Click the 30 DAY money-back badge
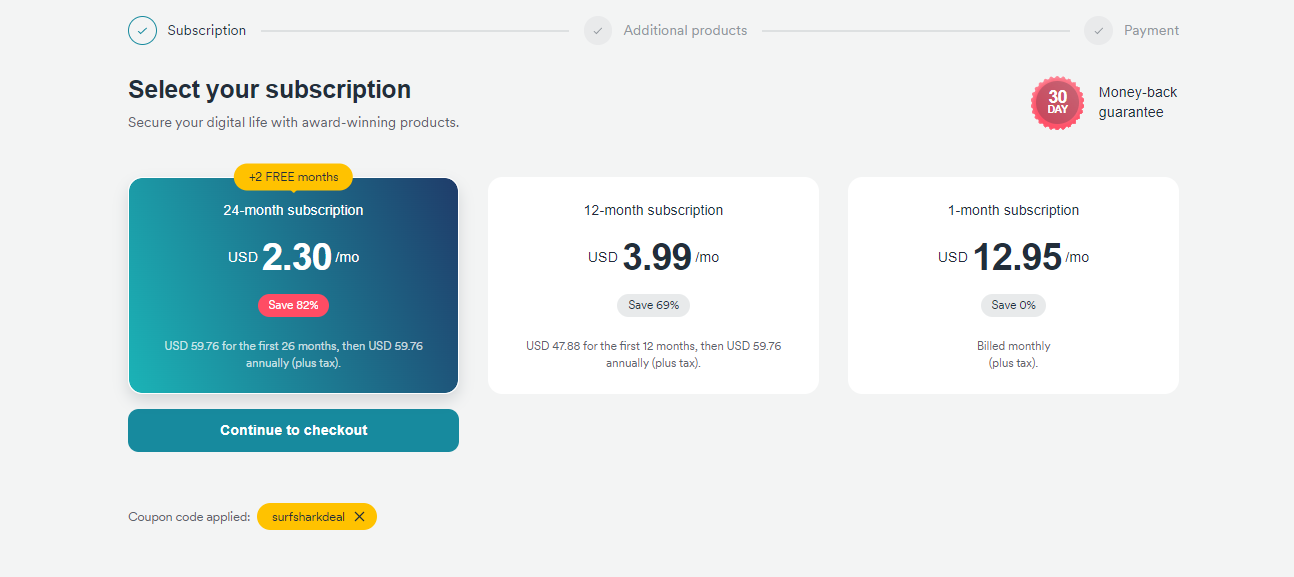1294x577 pixels. point(1057,103)
